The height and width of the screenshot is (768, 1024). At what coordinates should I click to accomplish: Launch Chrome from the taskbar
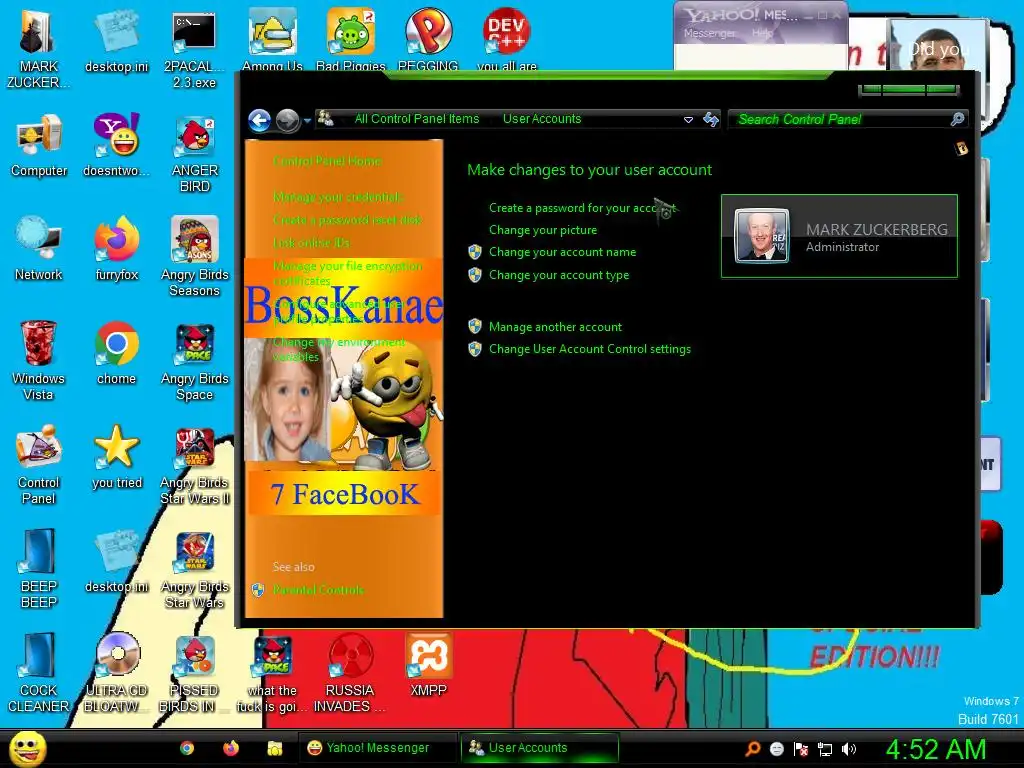click(x=187, y=748)
